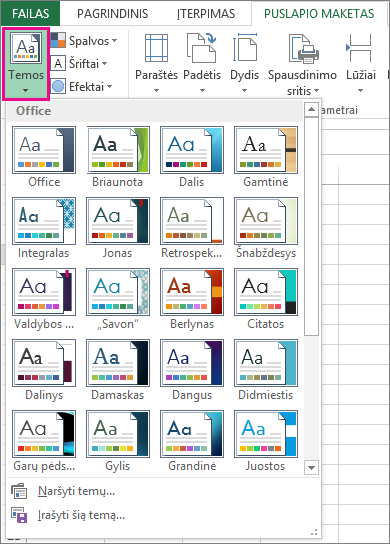This screenshot has width=390, height=544.
Task: Apply the Dangus theme
Action: 192,370
